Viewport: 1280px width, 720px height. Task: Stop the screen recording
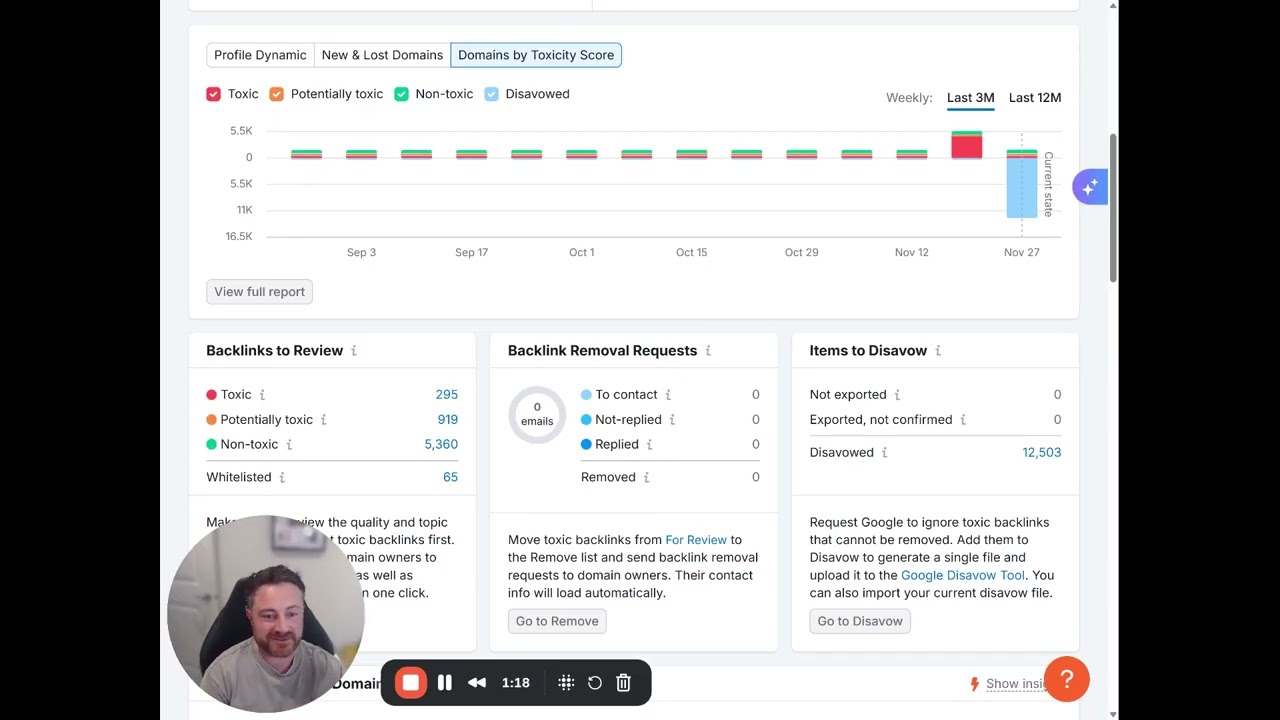coord(410,683)
